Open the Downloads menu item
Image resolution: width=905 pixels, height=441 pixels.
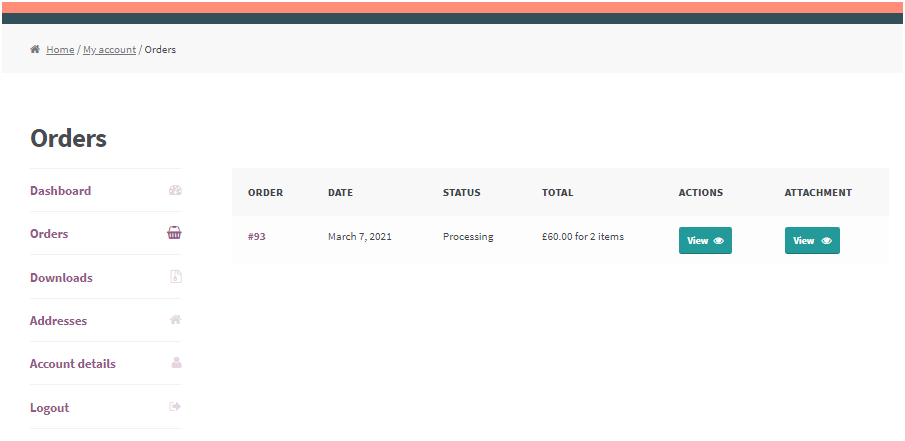(x=61, y=278)
